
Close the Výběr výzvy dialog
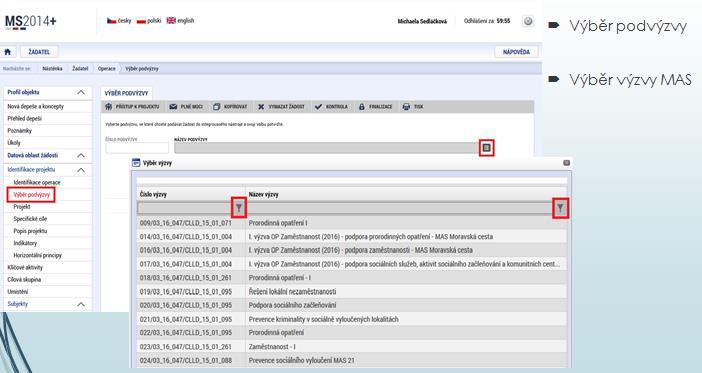(566, 163)
